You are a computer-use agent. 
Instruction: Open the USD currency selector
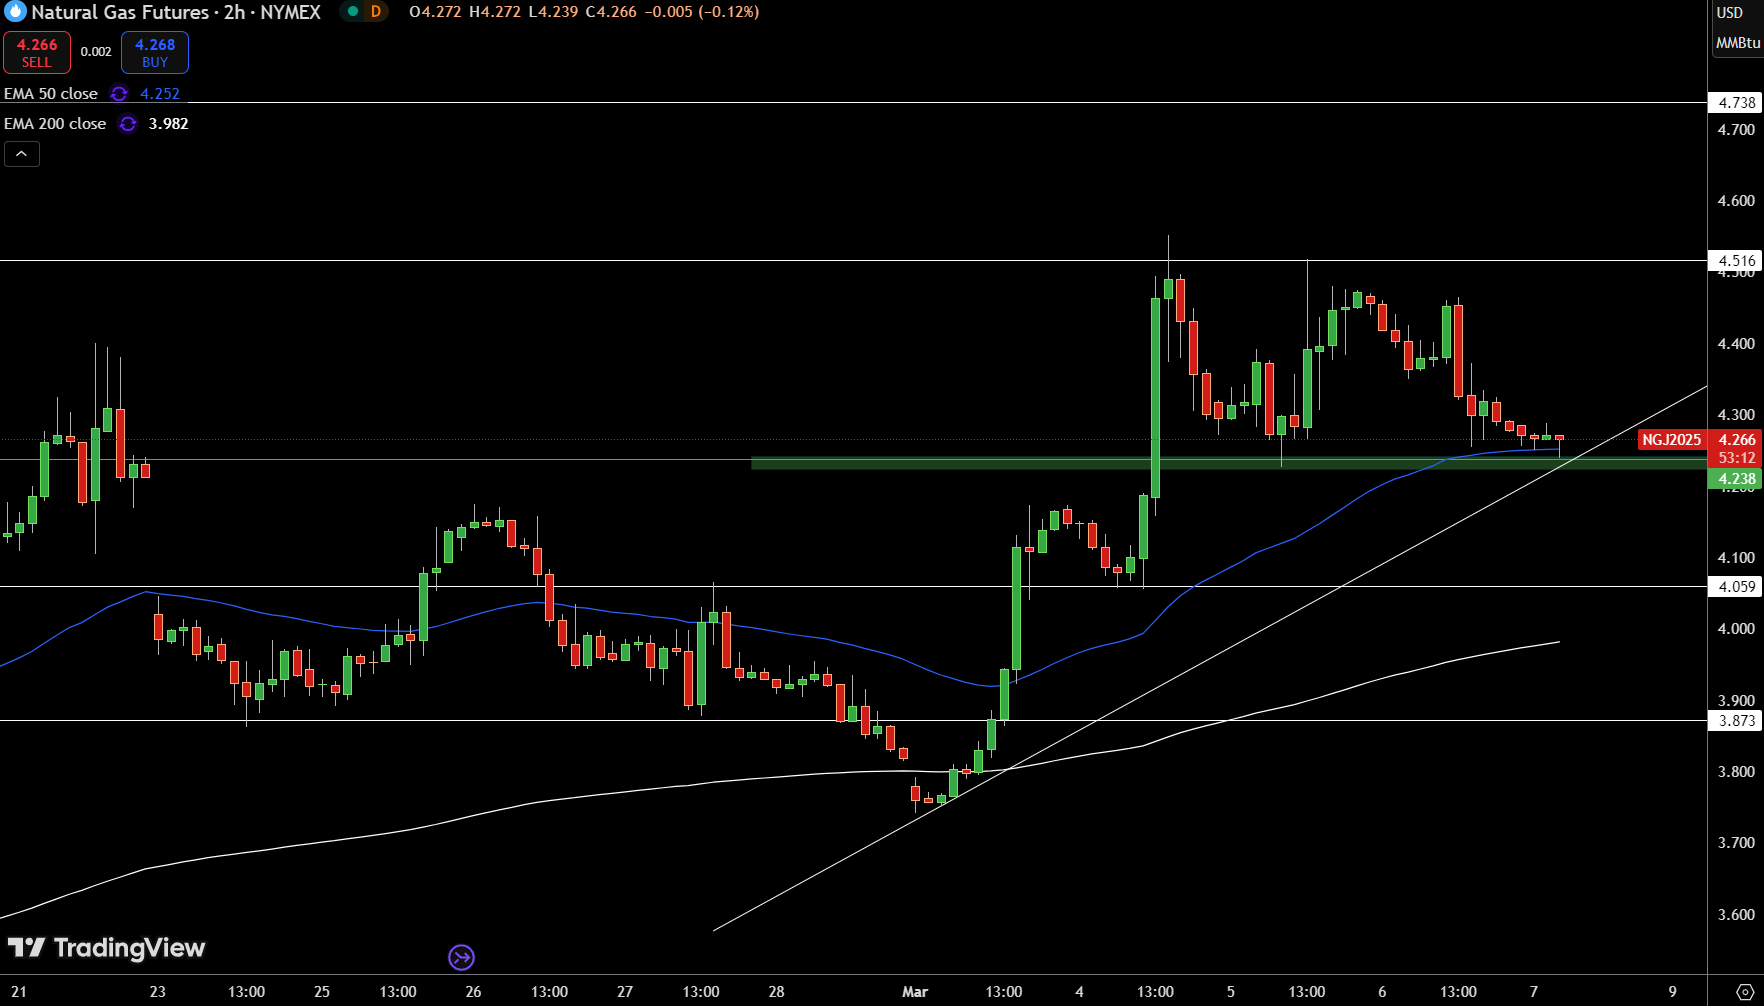1730,13
